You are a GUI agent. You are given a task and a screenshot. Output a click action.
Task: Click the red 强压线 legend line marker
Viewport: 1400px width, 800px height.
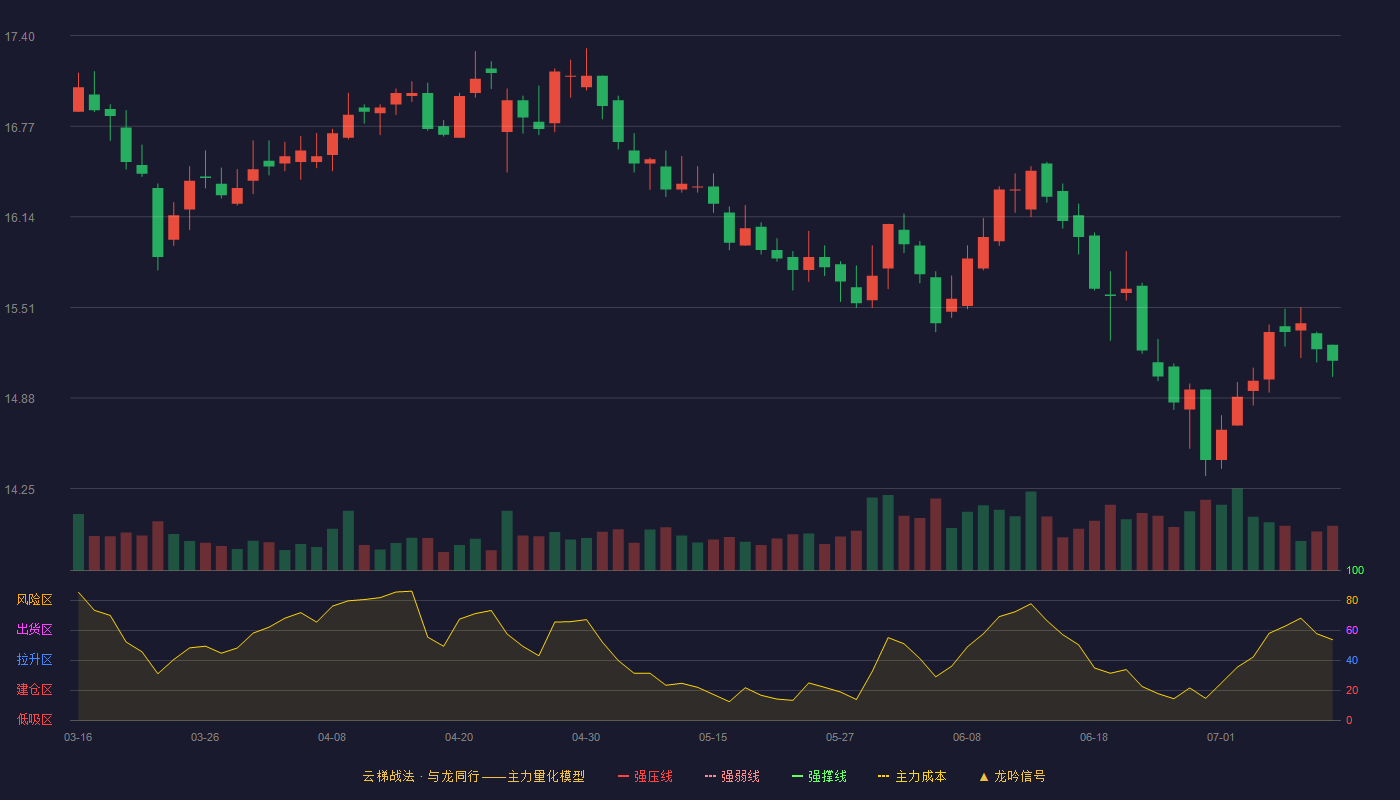[624, 776]
